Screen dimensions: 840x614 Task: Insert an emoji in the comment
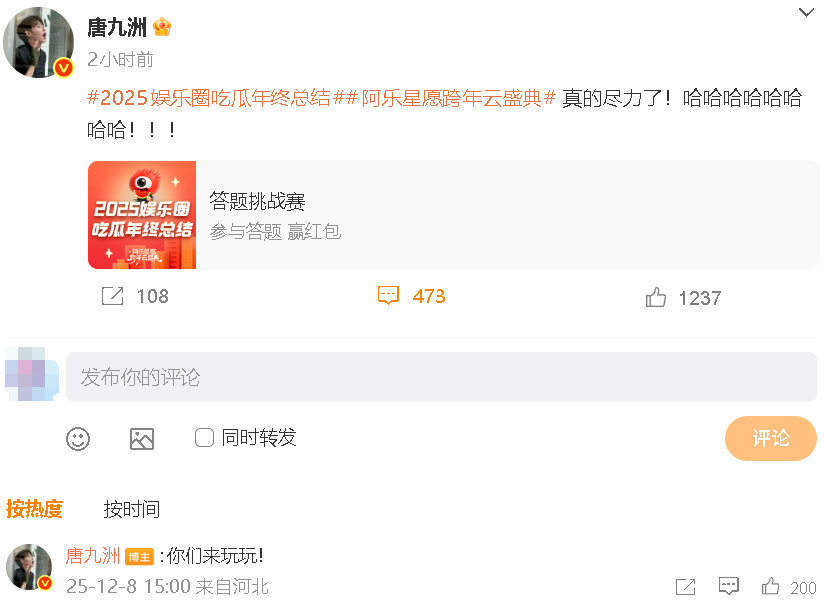pyautogui.click(x=78, y=439)
